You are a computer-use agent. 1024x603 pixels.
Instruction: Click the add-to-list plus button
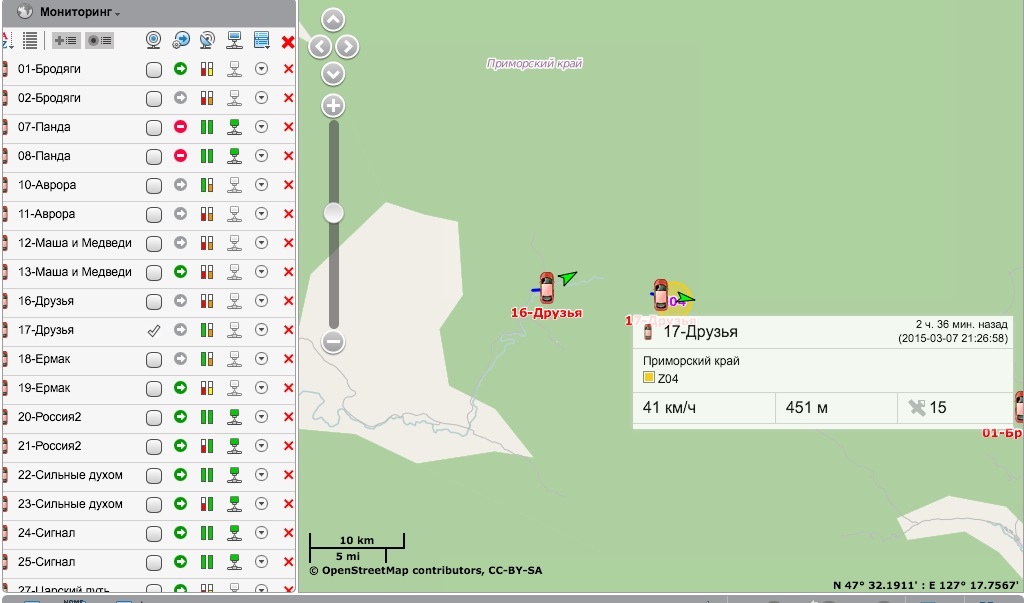click(67, 41)
